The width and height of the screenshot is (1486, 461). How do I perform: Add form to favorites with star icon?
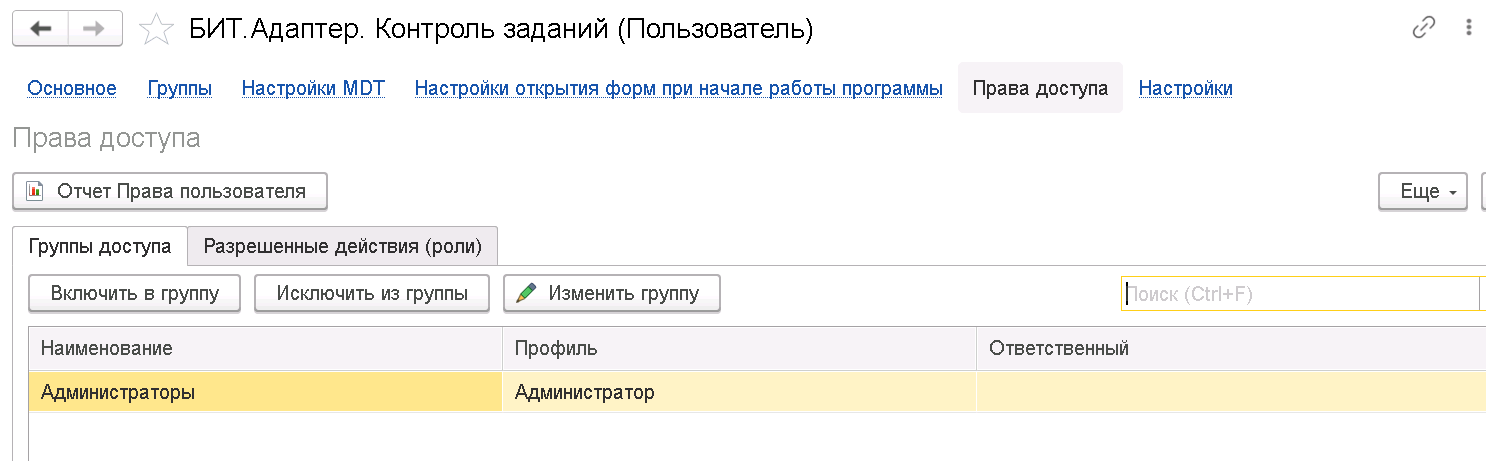155,30
